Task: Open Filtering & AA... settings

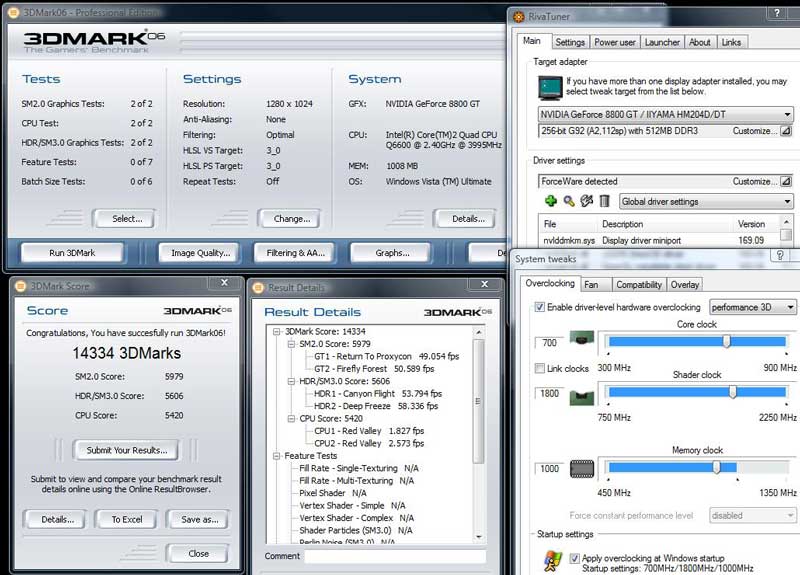Action: [x=295, y=253]
